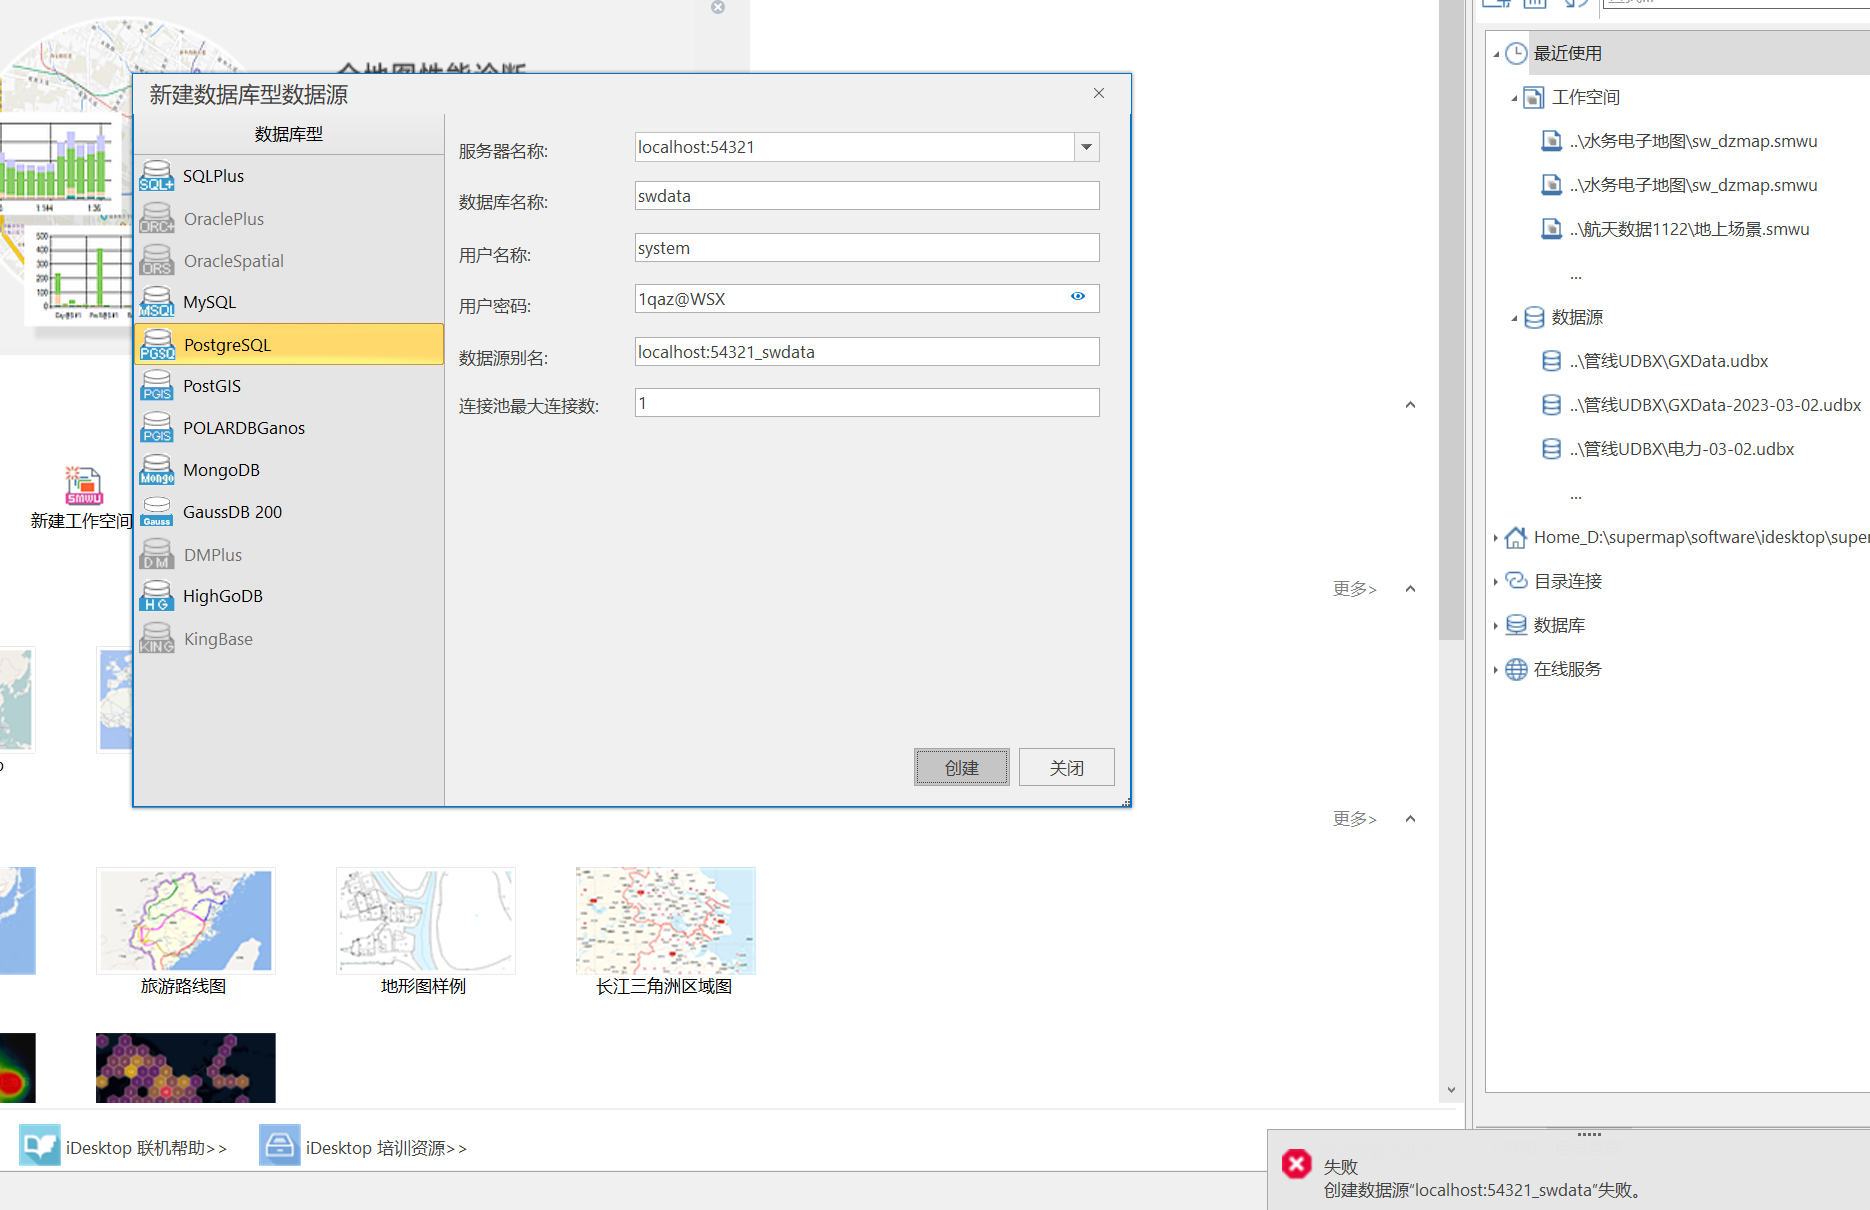Click ellipsis under 数据源 recent list

pyautogui.click(x=1576, y=494)
